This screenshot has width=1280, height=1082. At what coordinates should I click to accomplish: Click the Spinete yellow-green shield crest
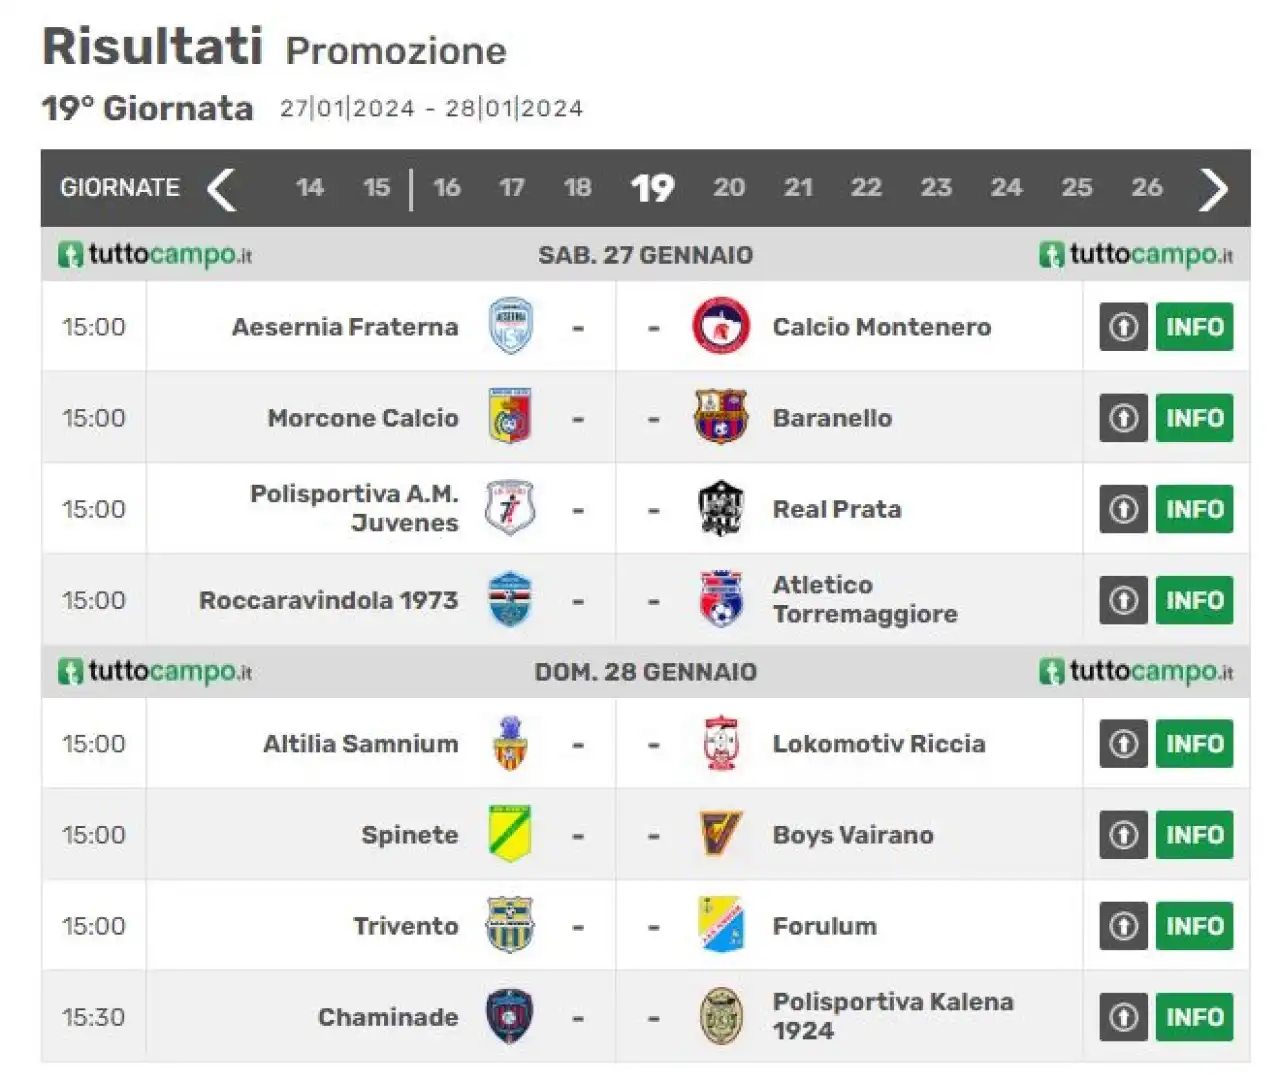click(x=510, y=834)
